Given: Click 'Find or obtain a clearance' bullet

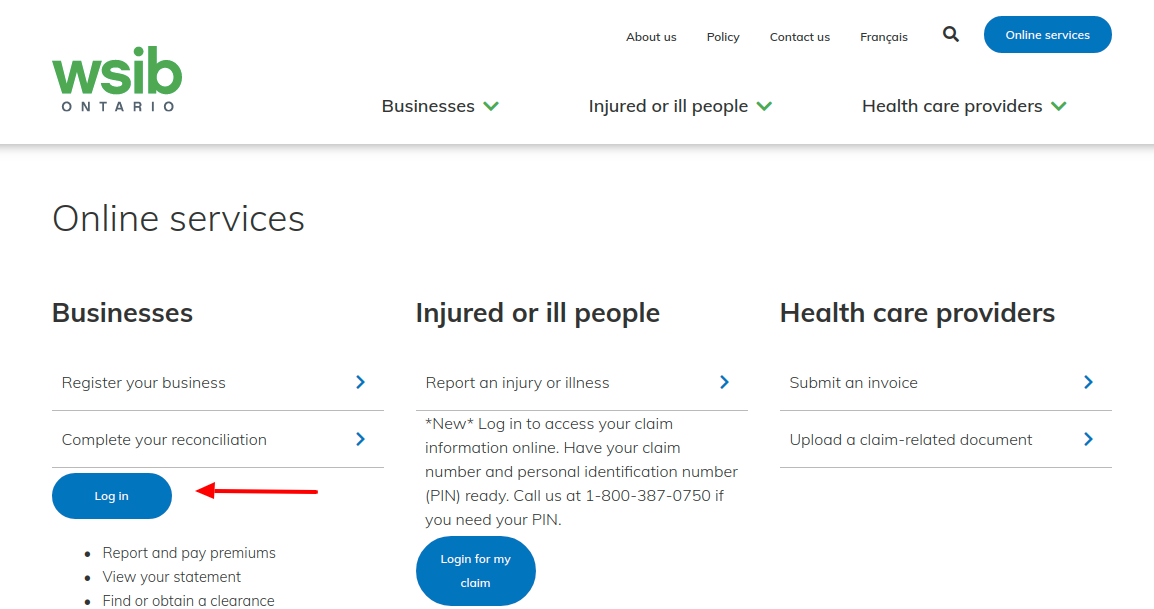Looking at the screenshot, I should [x=188, y=601].
